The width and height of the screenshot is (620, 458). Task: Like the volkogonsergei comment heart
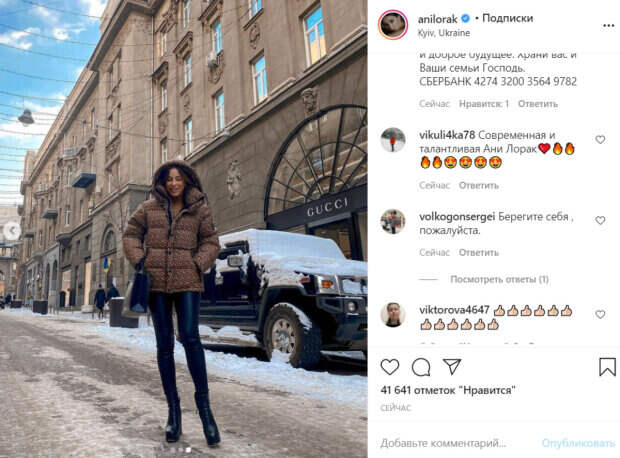click(600, 220)
